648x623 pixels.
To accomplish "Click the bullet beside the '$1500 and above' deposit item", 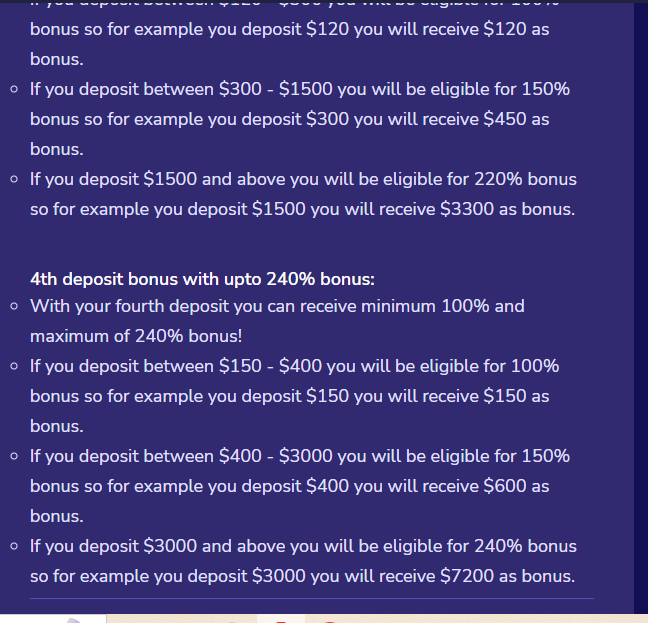I will (14, 179).
